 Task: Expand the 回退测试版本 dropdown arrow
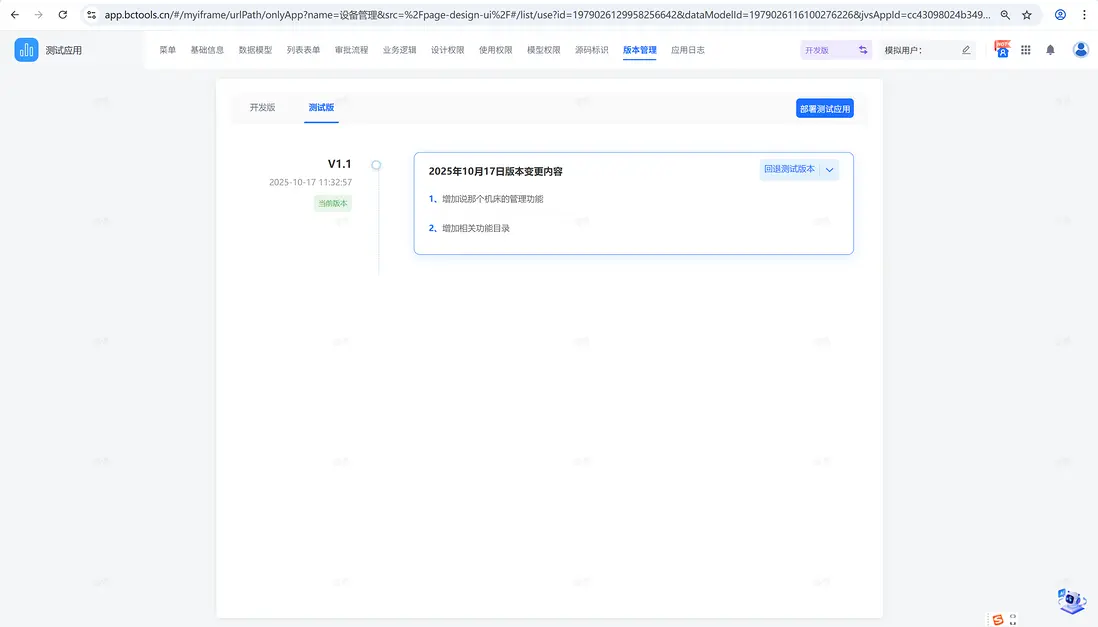click(830, 169)
